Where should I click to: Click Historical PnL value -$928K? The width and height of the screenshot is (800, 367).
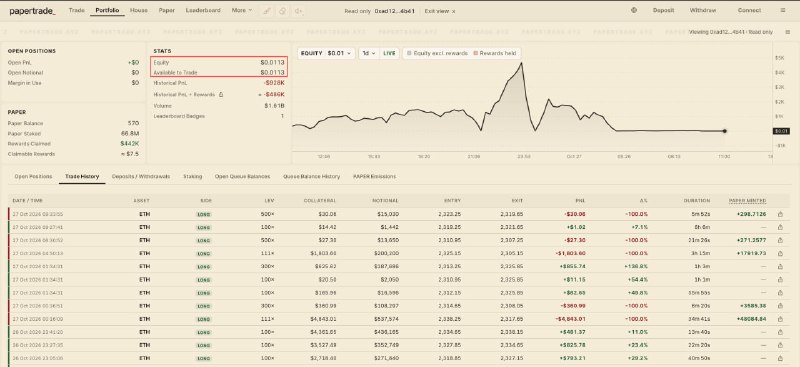click(x=274, y=82)
